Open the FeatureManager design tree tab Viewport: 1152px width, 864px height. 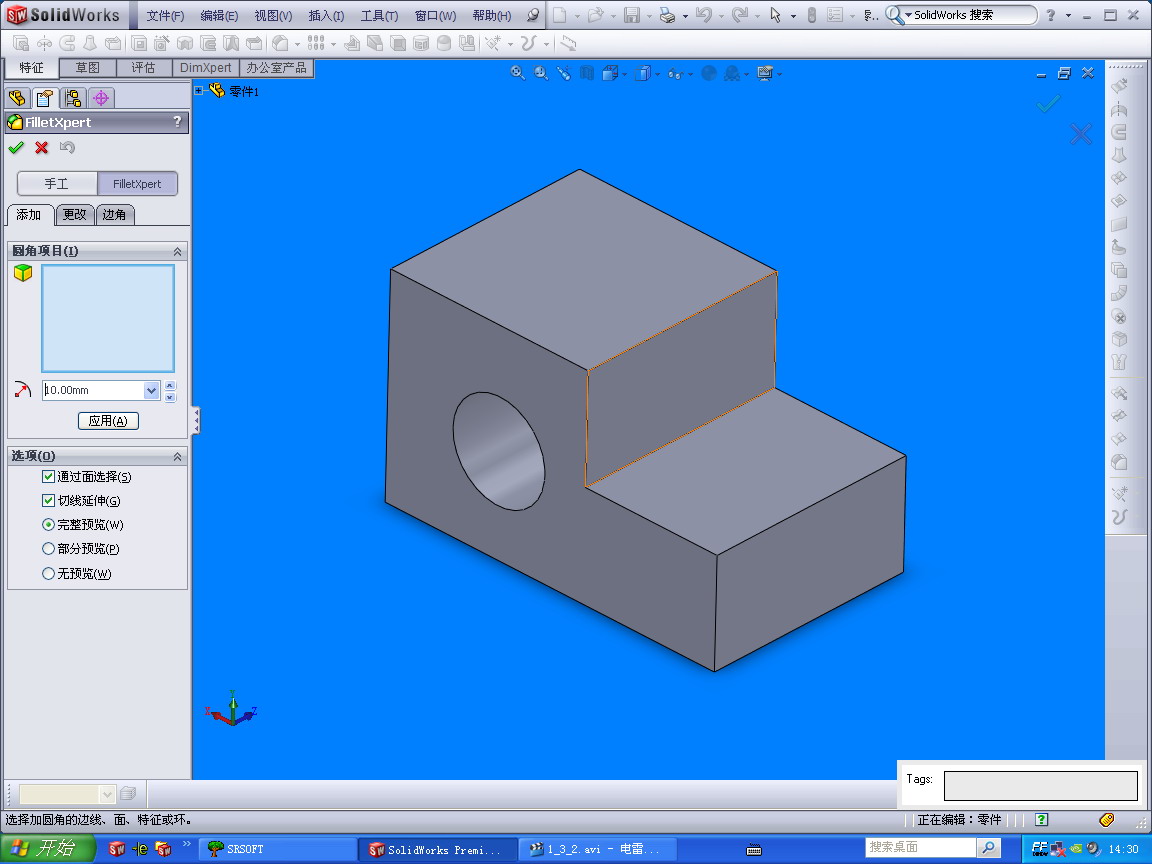(17, 98)
